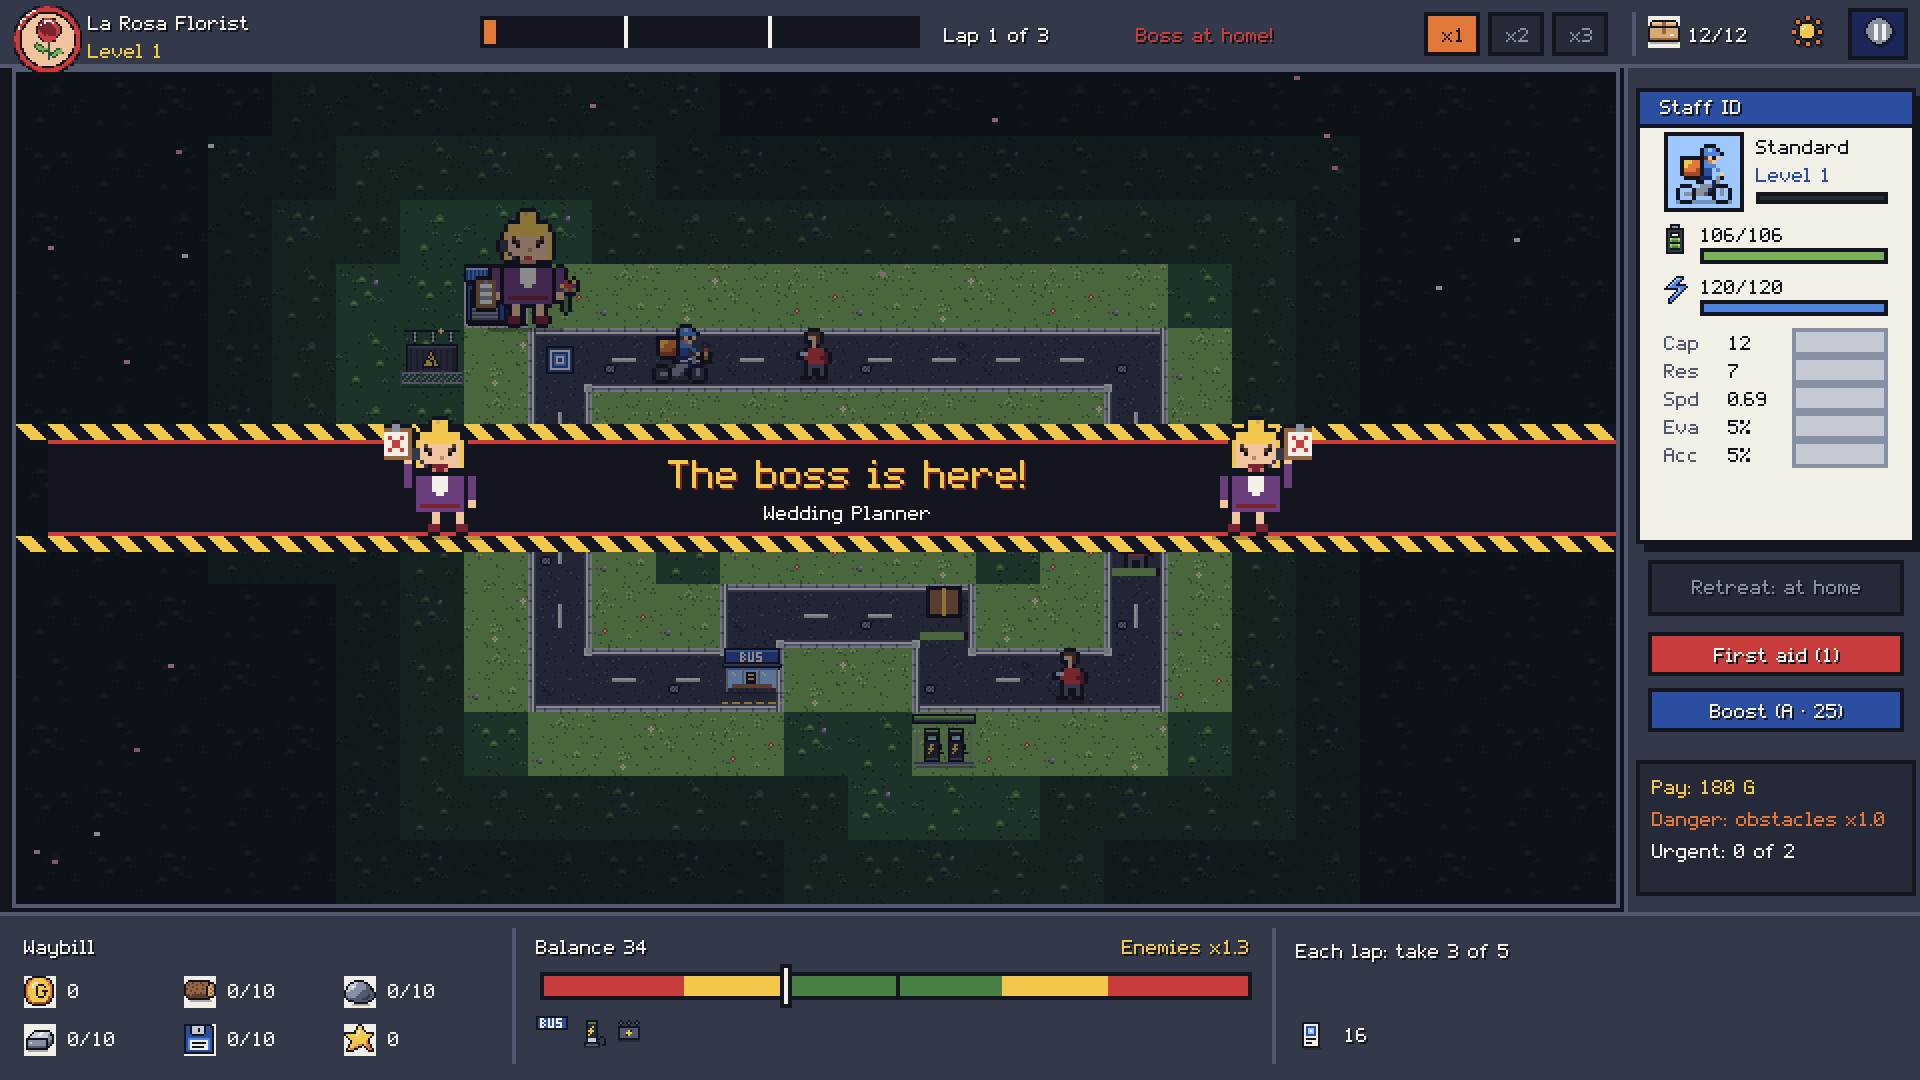Activate the Boost (A · 25) button
The width and height of the screenshot is (1920, 1080).
click(1775, 711)
